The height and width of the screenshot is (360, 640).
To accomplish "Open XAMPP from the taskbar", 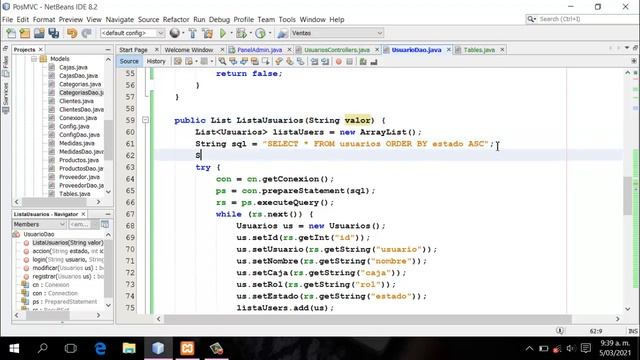I will [x=187, y=348].
